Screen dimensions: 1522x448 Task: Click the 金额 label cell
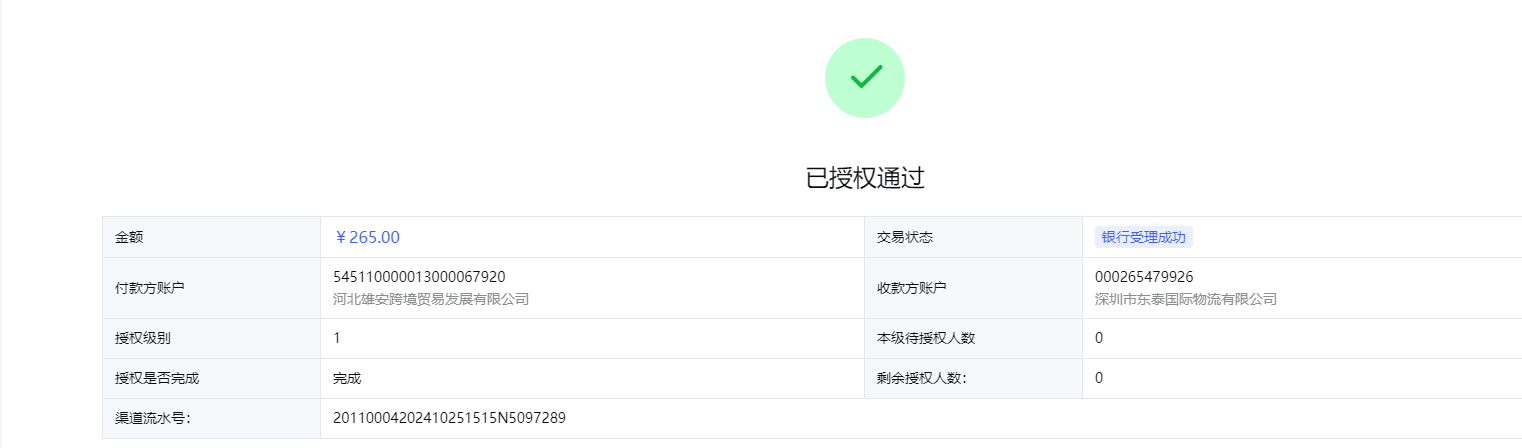[211, 237]
